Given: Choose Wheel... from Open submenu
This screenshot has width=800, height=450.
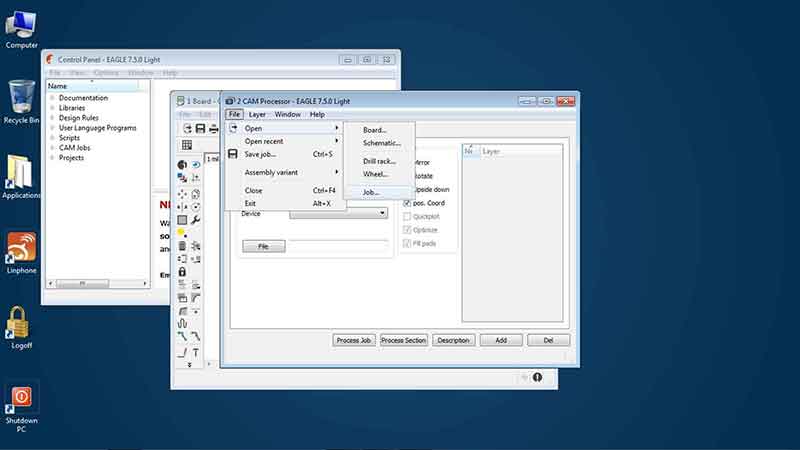Looking at the screenshot, I should [379, 174].
